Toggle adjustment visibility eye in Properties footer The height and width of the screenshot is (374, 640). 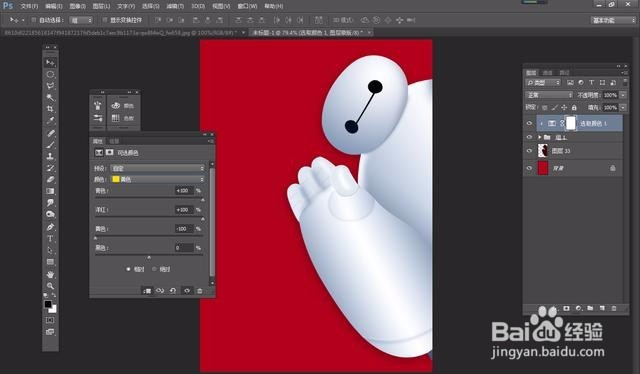tap(187, 291)
